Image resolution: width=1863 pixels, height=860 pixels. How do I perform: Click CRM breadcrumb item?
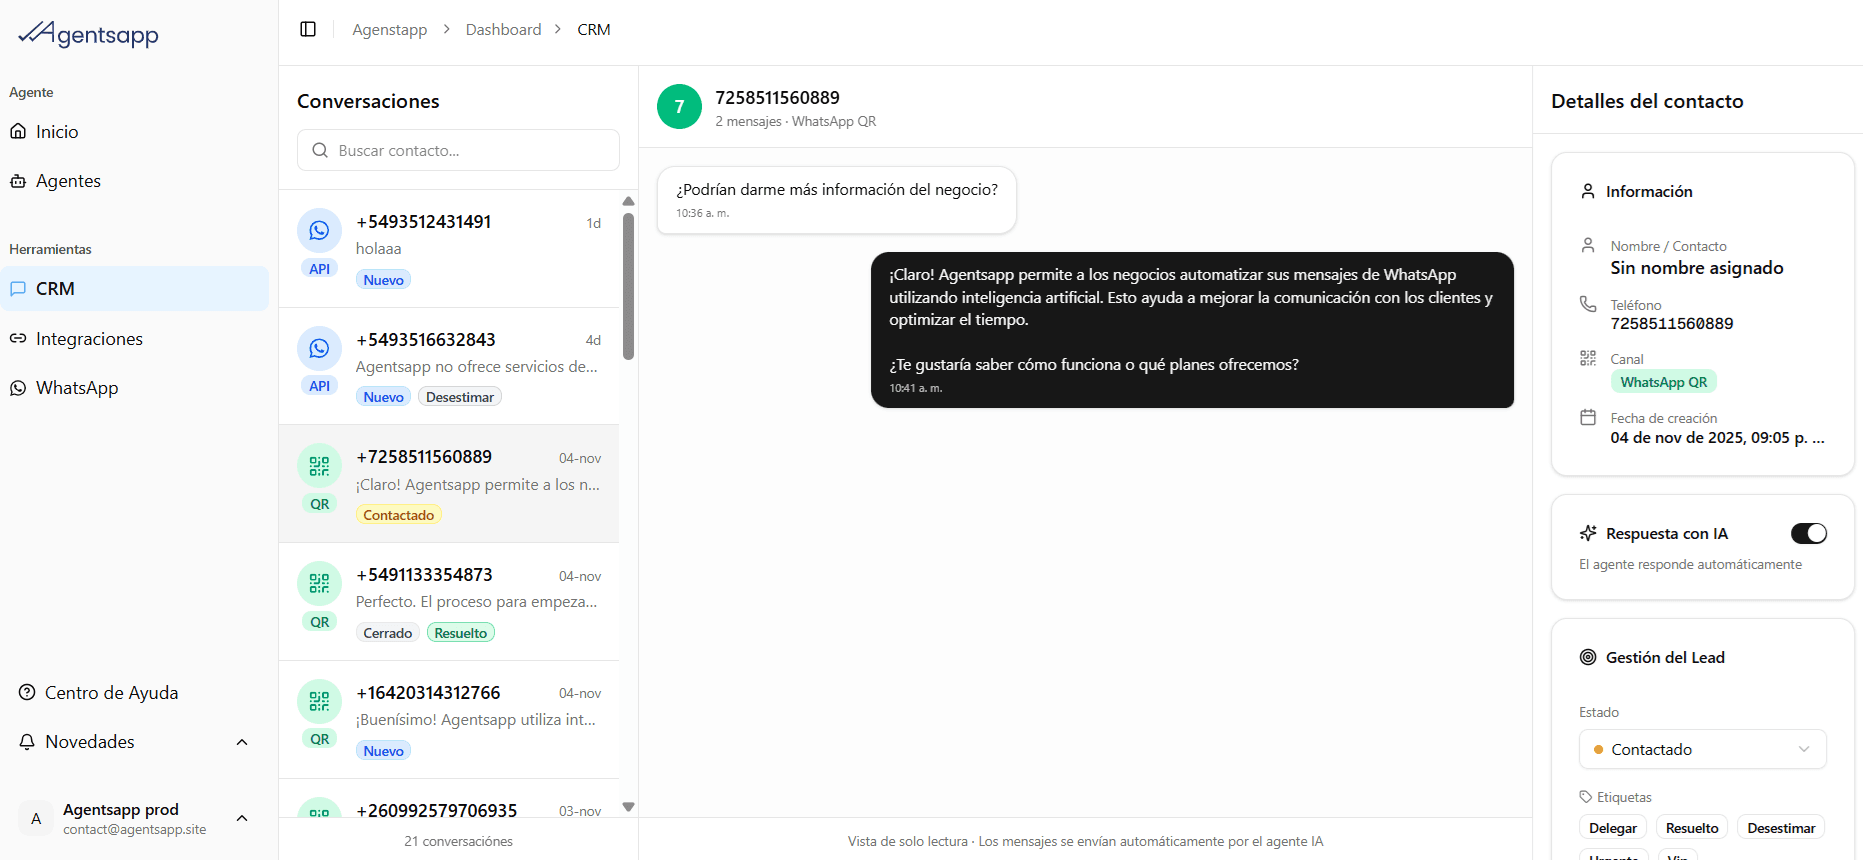(x=594, y=29)
